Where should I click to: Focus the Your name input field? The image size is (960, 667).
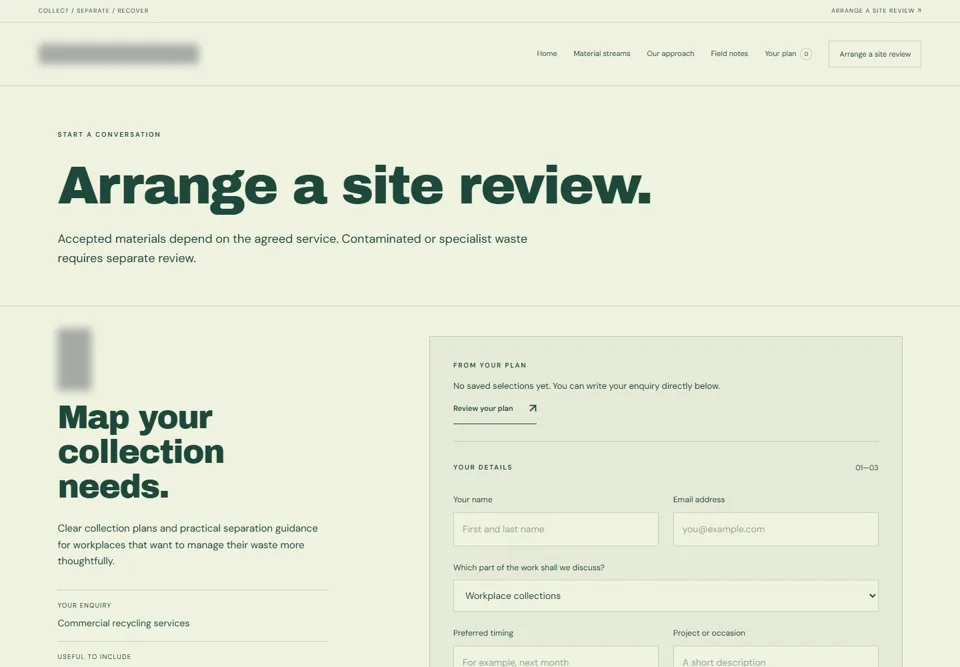pyautogui.click(x=555, y=529)
